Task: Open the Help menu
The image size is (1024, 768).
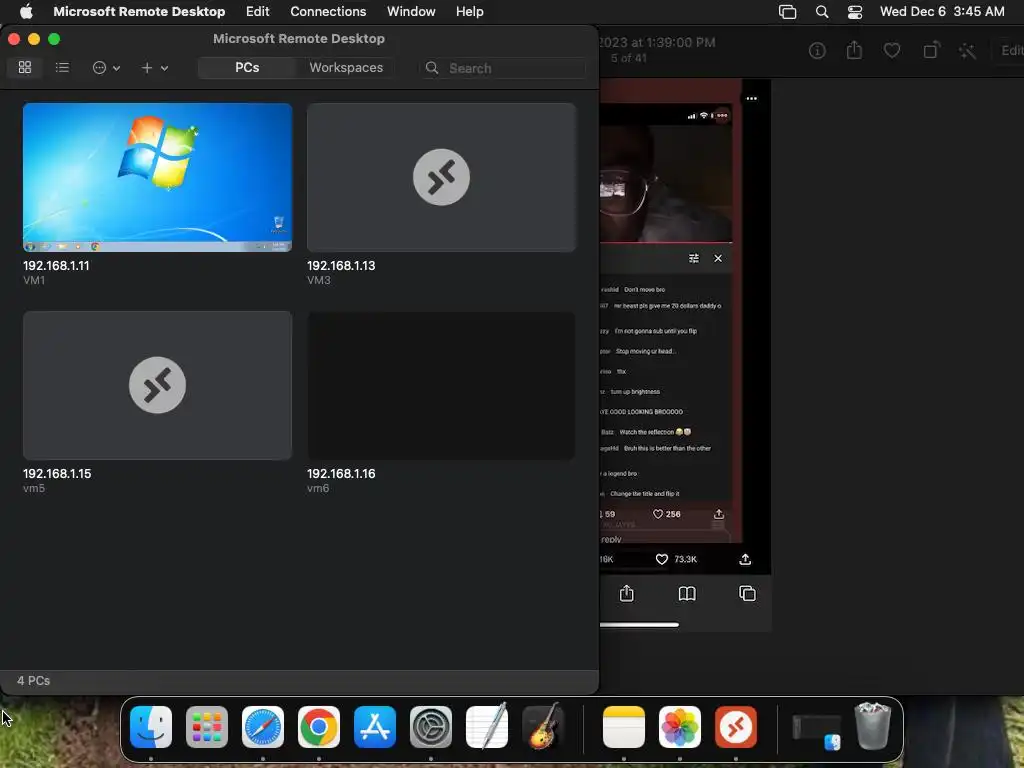Action: 470,11
